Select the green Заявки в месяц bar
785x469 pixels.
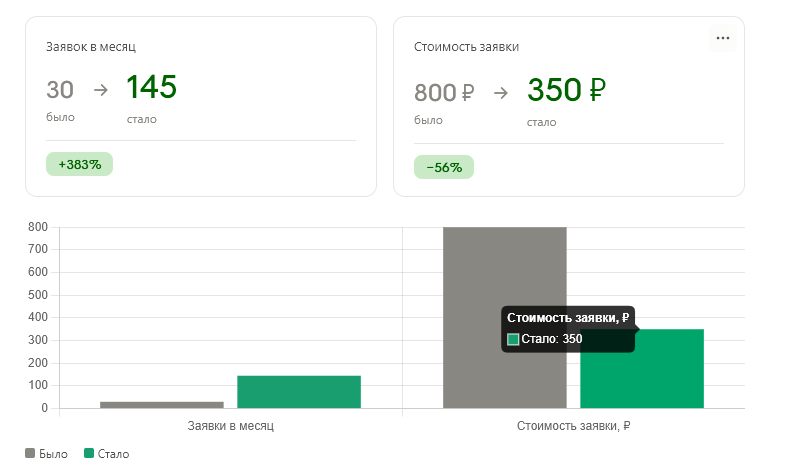pyautogui.click(x=299, y=391)
